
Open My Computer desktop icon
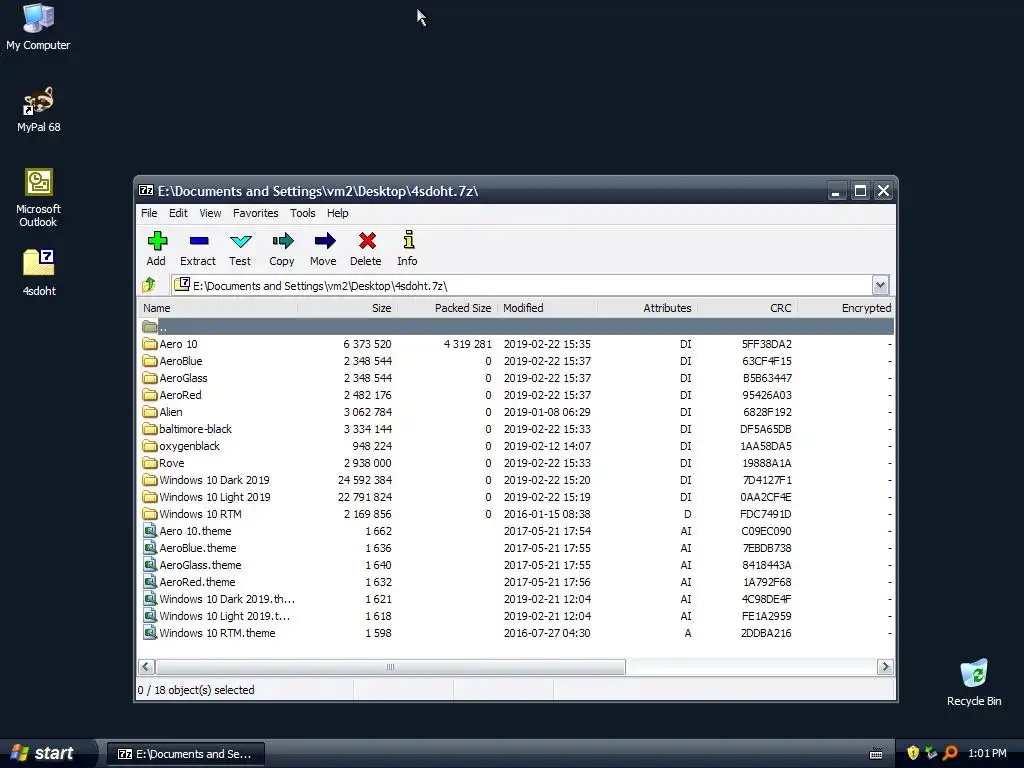[x=38, y=27]
